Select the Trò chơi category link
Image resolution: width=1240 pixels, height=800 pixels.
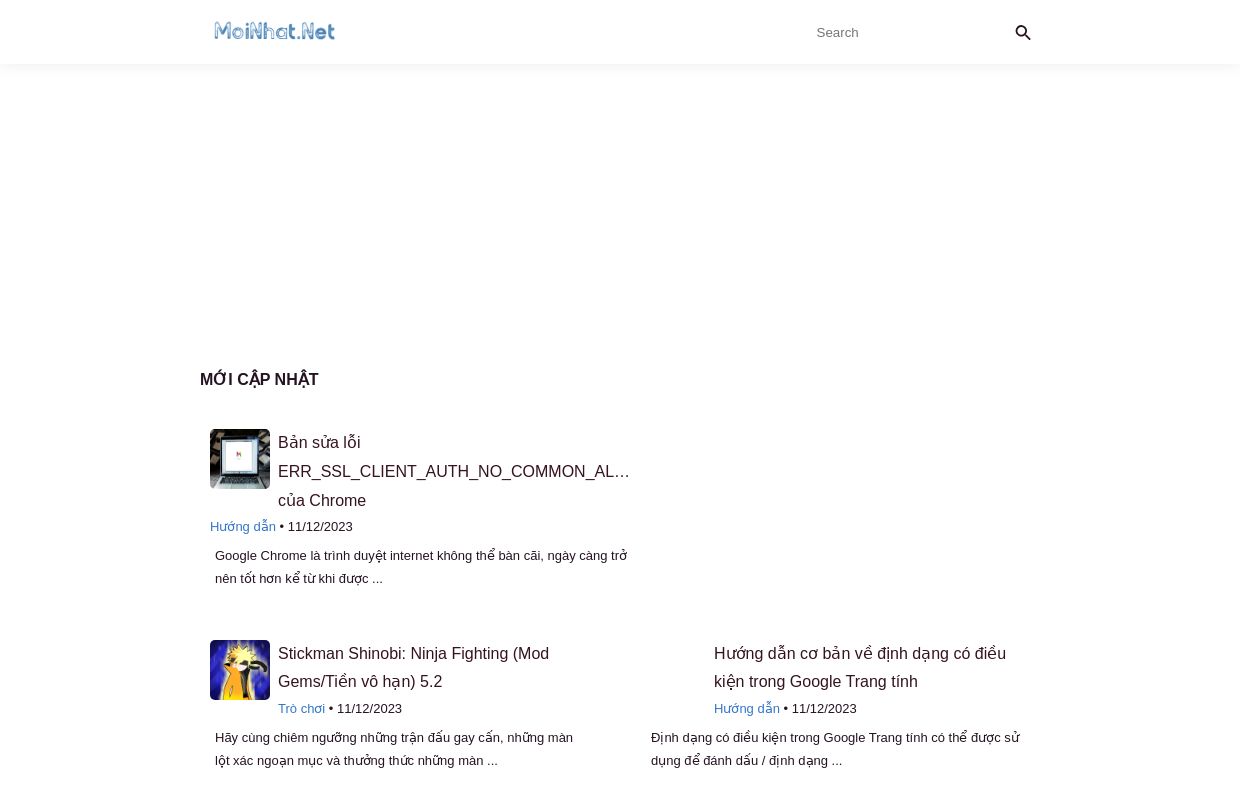point(301,709)
